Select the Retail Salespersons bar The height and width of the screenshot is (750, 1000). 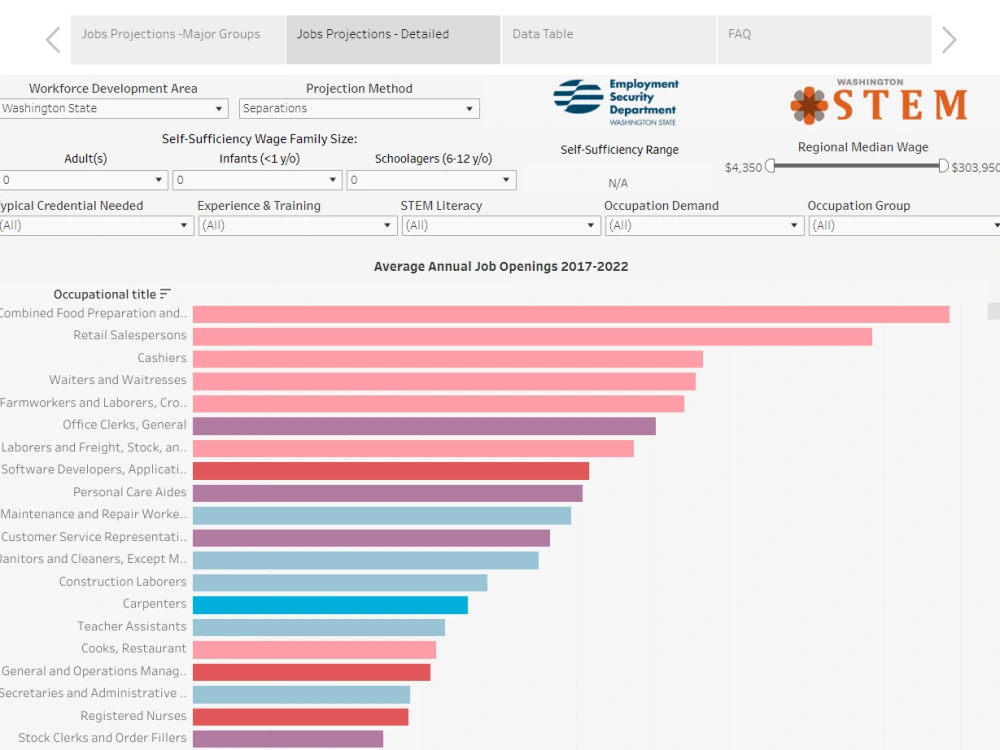[x=533, y=337]
